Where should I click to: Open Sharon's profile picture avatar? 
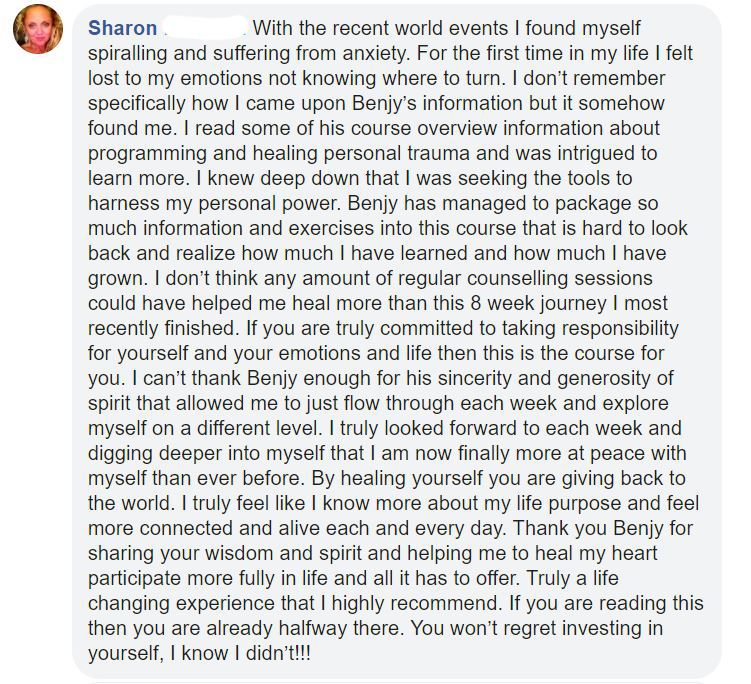[38, 29]
